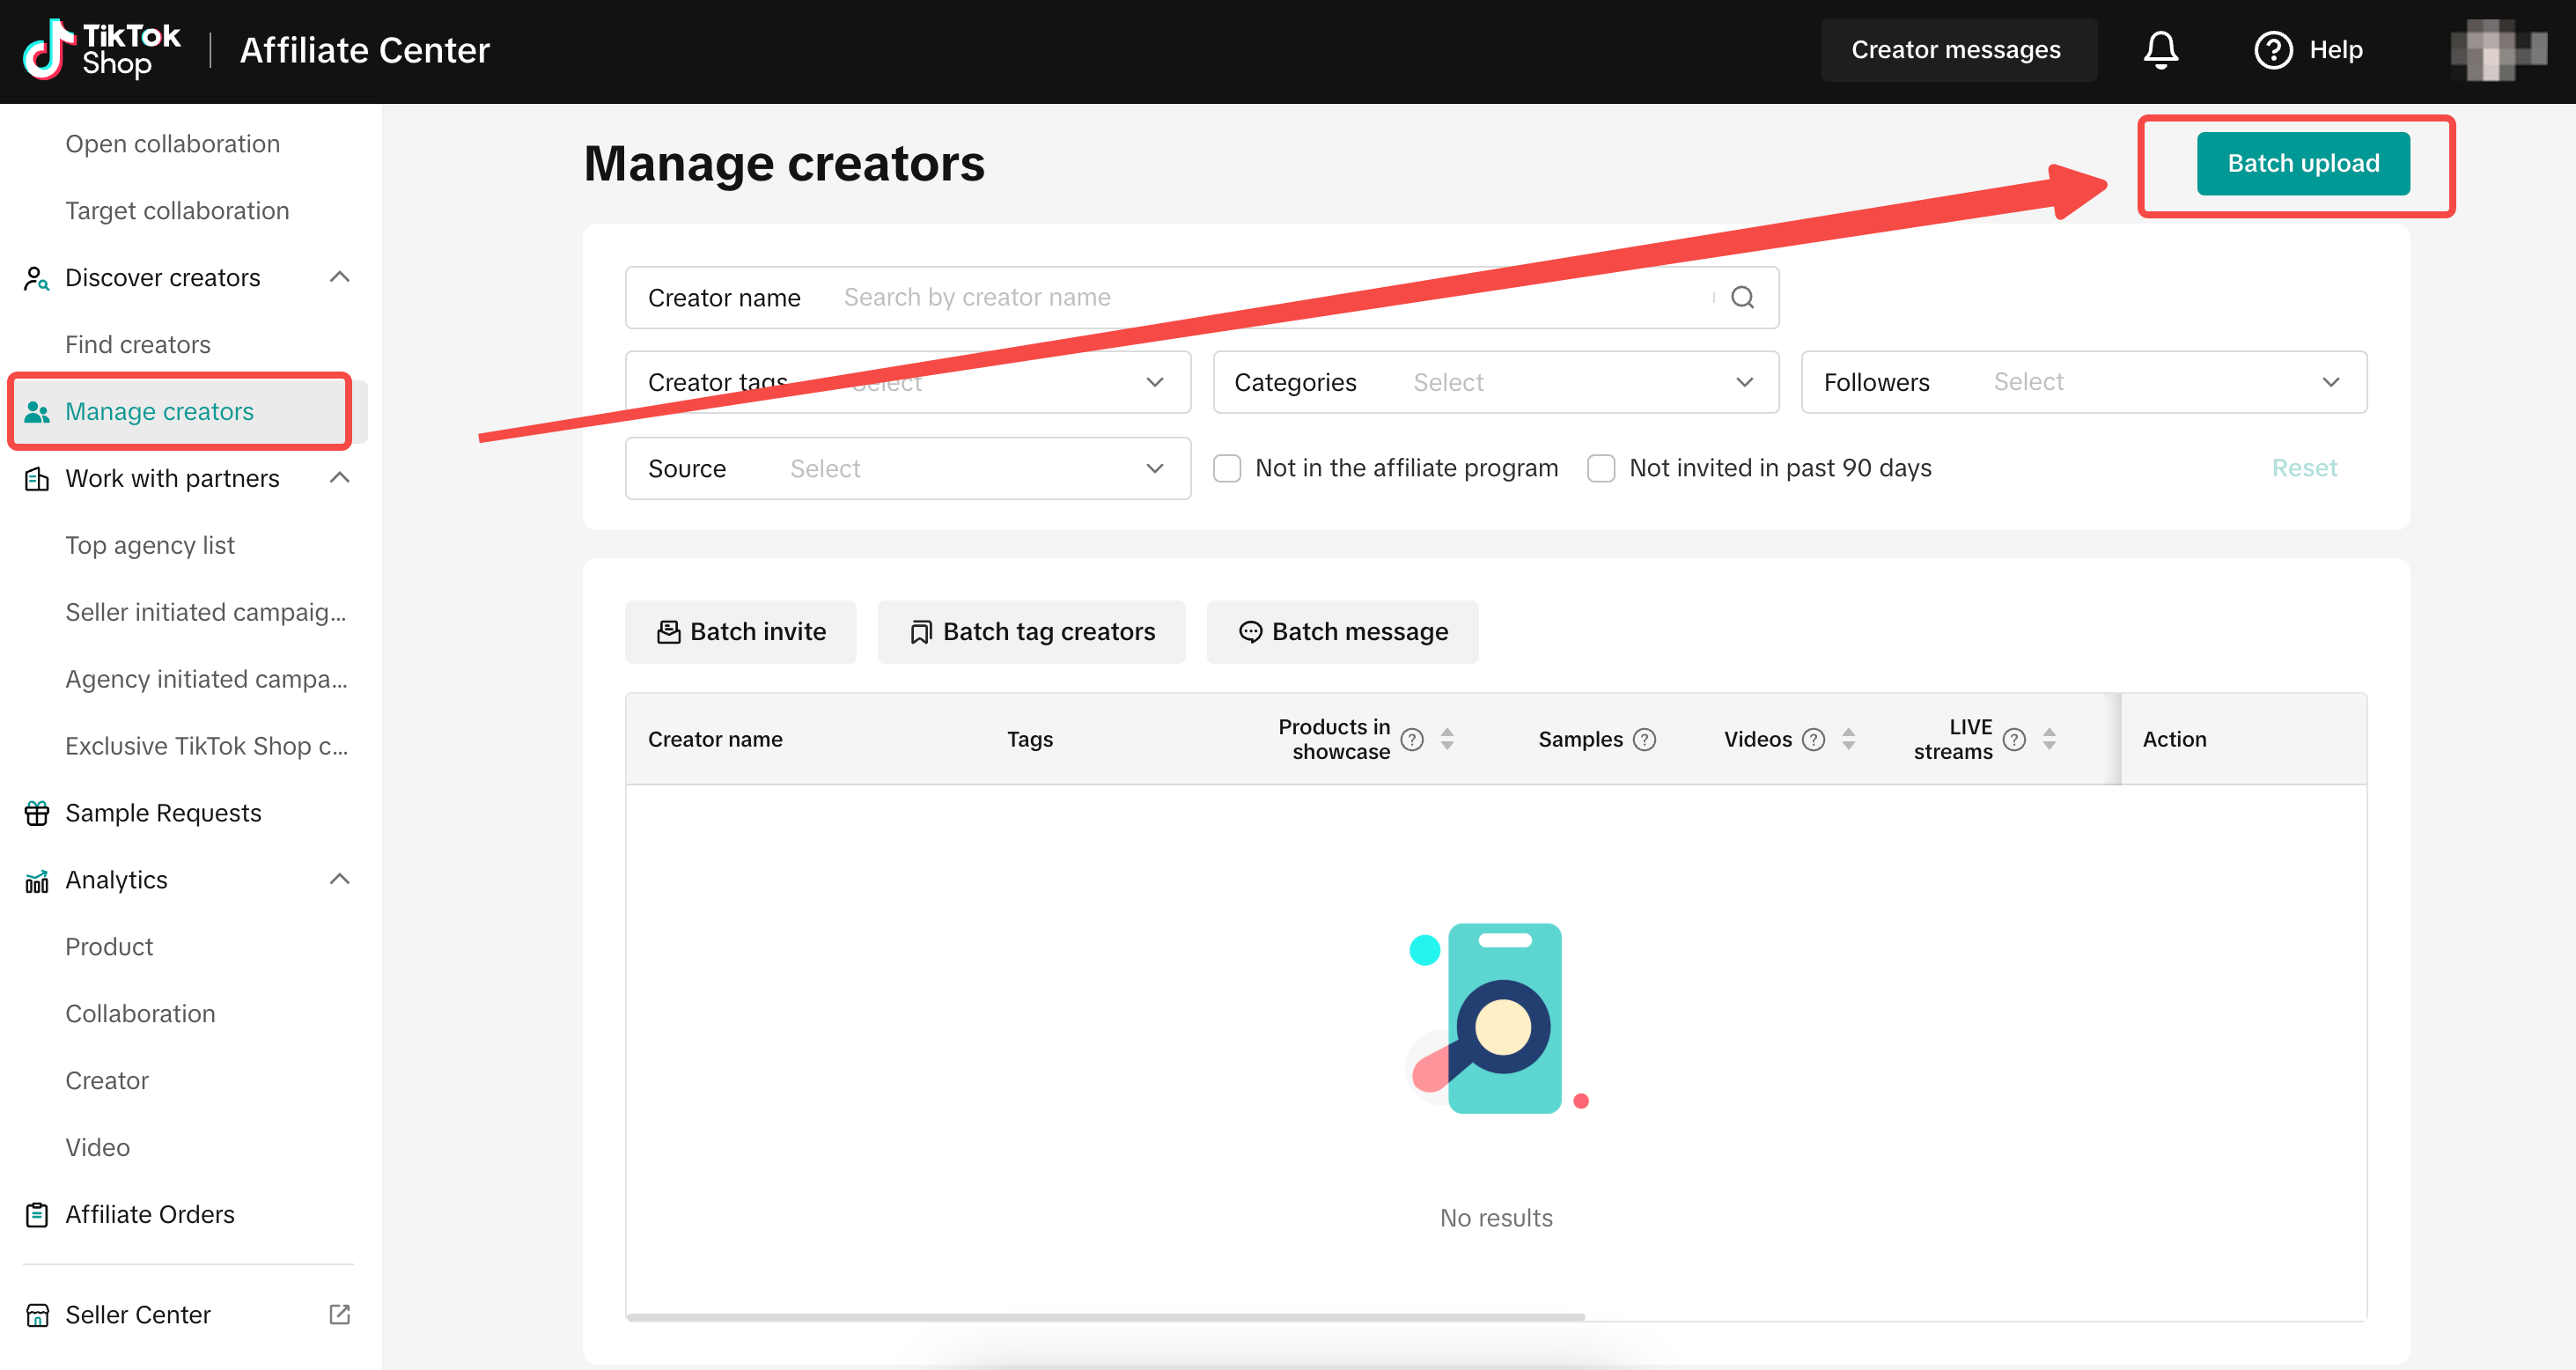This screenshot has width=2576, height=1370.
Task: Click the Batch invite button
Action: pyautogui.click(x=740, y=632)
